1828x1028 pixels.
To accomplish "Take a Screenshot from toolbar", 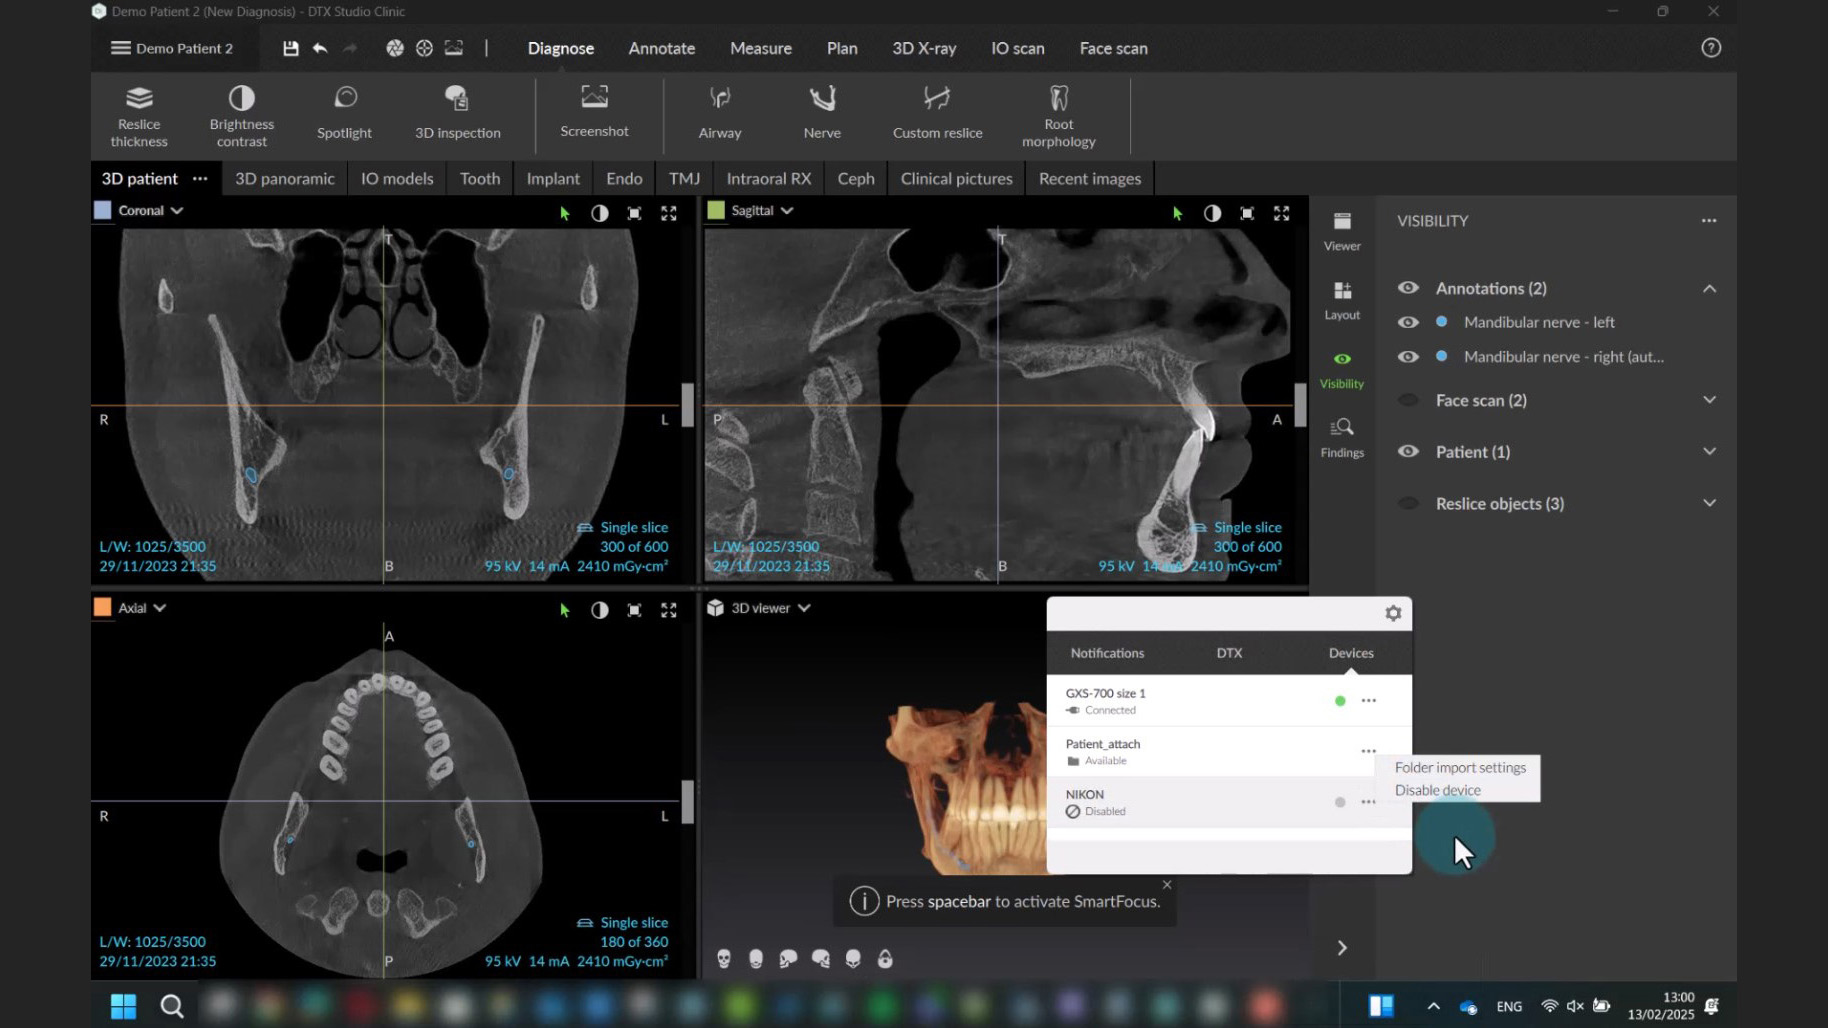I will pos(594,112).
